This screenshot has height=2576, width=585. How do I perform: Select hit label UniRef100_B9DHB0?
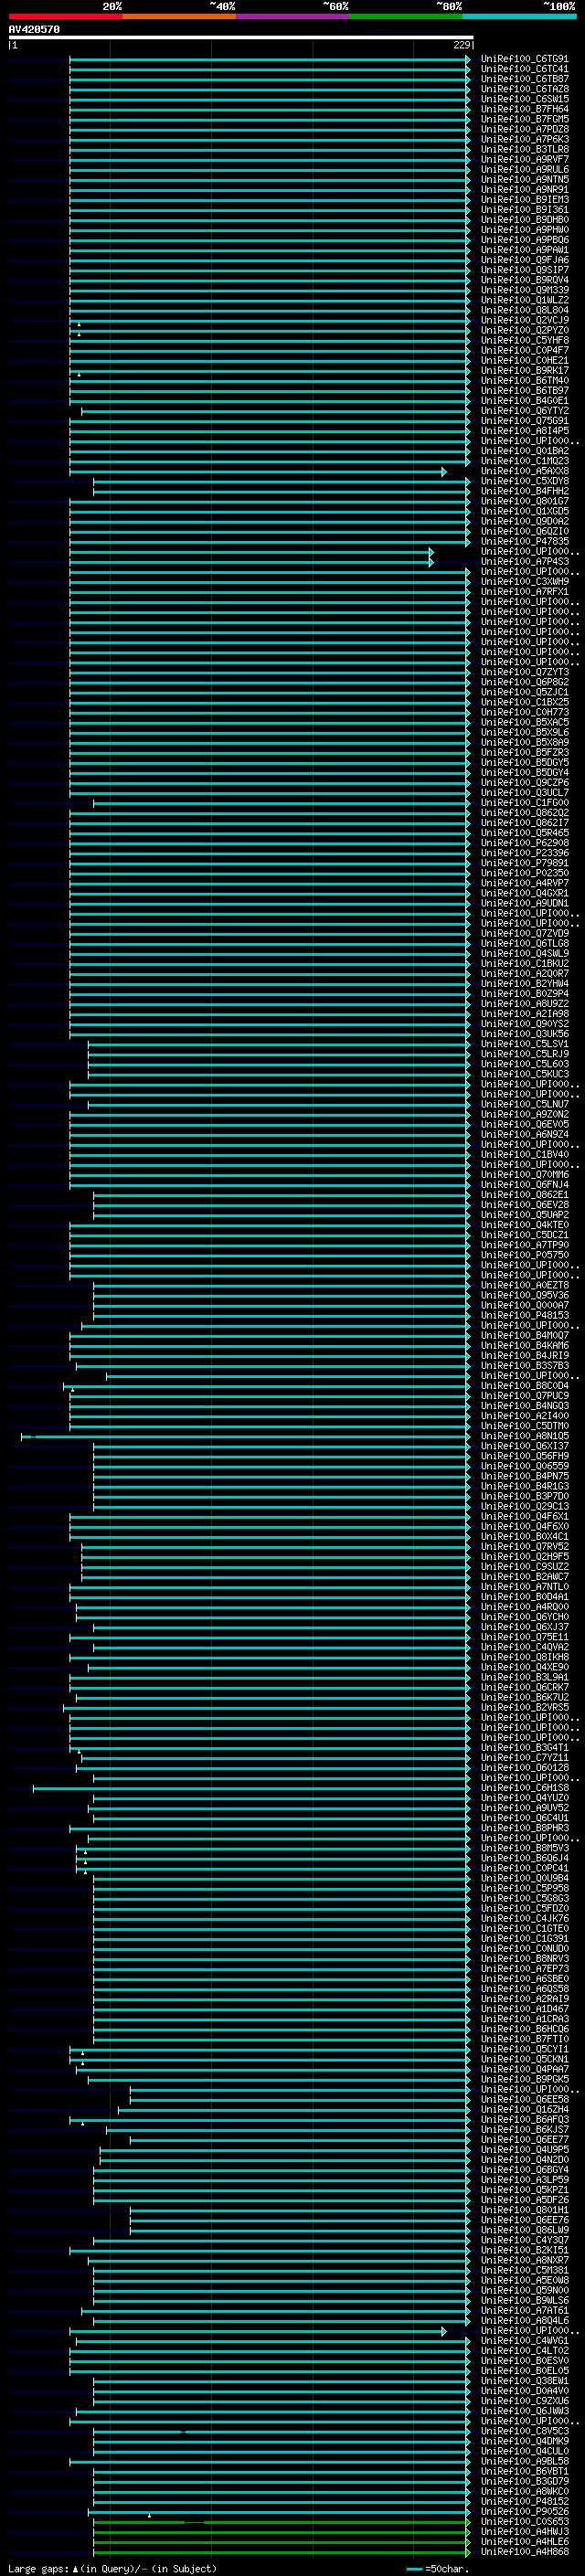click(525, 220)
